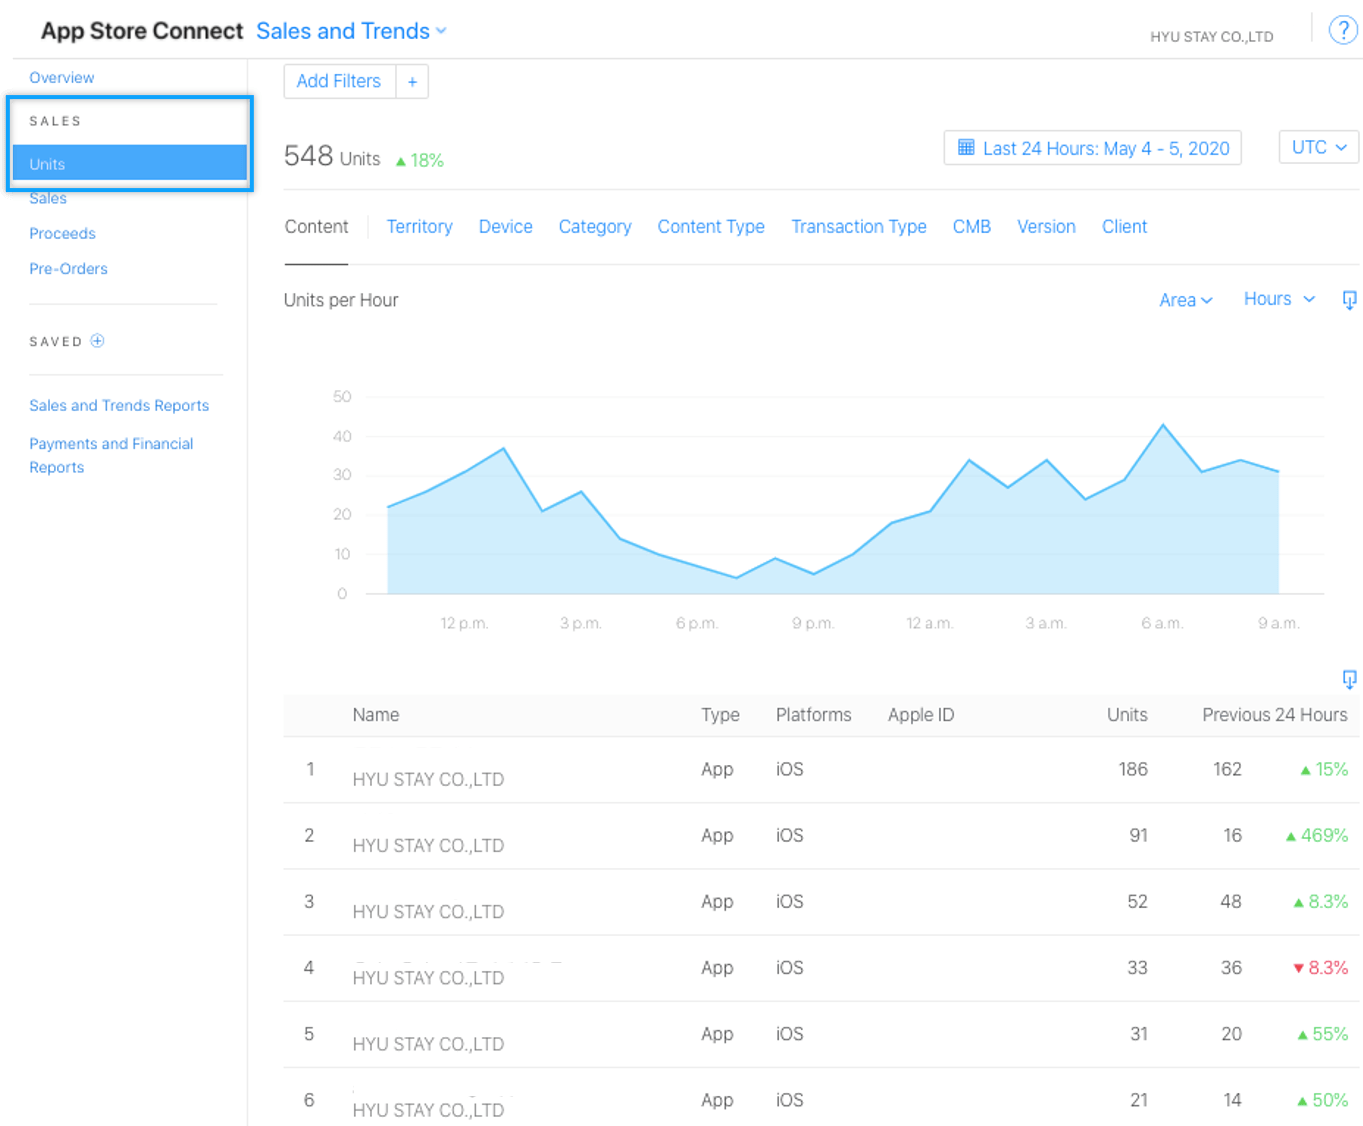Click the plus icon next to SAVED
Viewport: 1363px width, 1126px height.
click(x=97, y=341)
